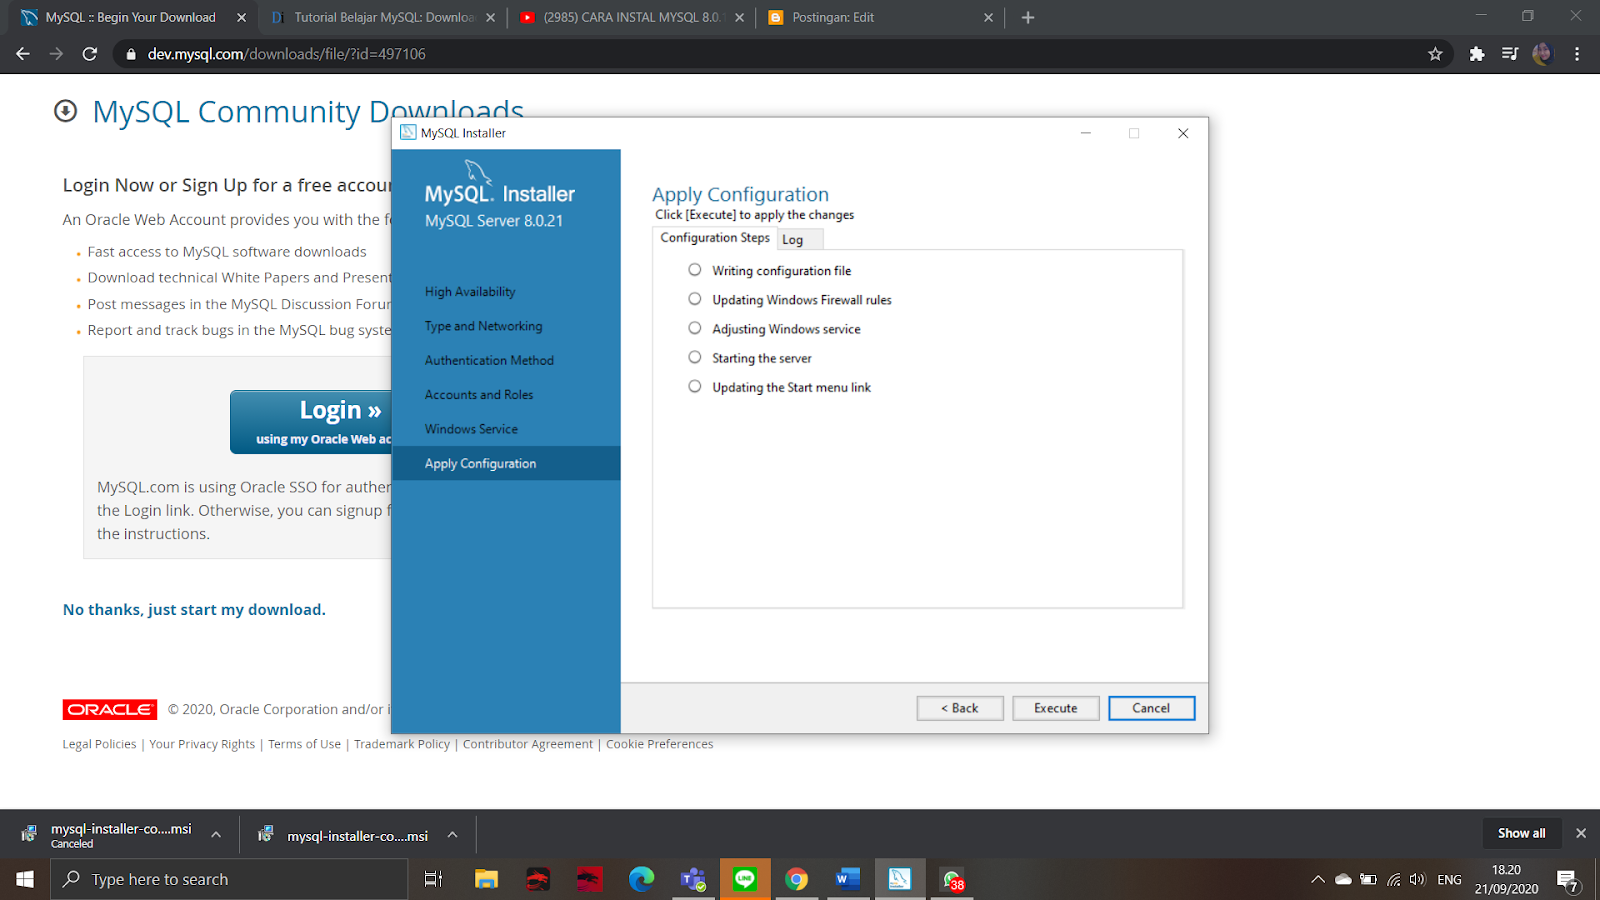Select Adjusting Windows service radio step

coord(695,328)
